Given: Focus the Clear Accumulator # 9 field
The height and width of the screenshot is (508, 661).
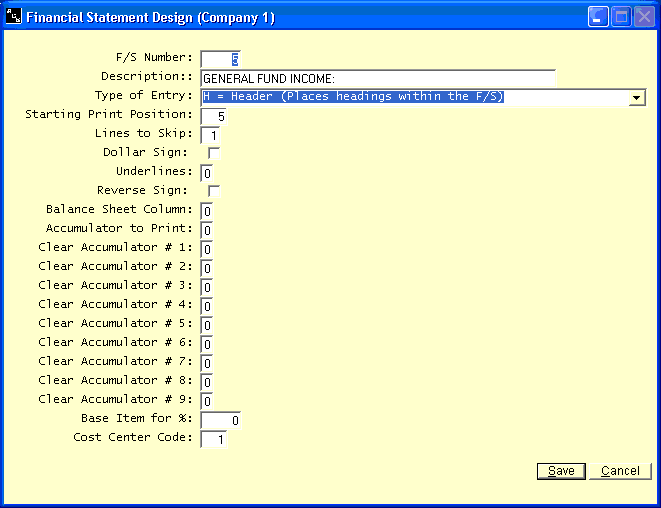Looking at the screenshot, I should click(207, 401).
